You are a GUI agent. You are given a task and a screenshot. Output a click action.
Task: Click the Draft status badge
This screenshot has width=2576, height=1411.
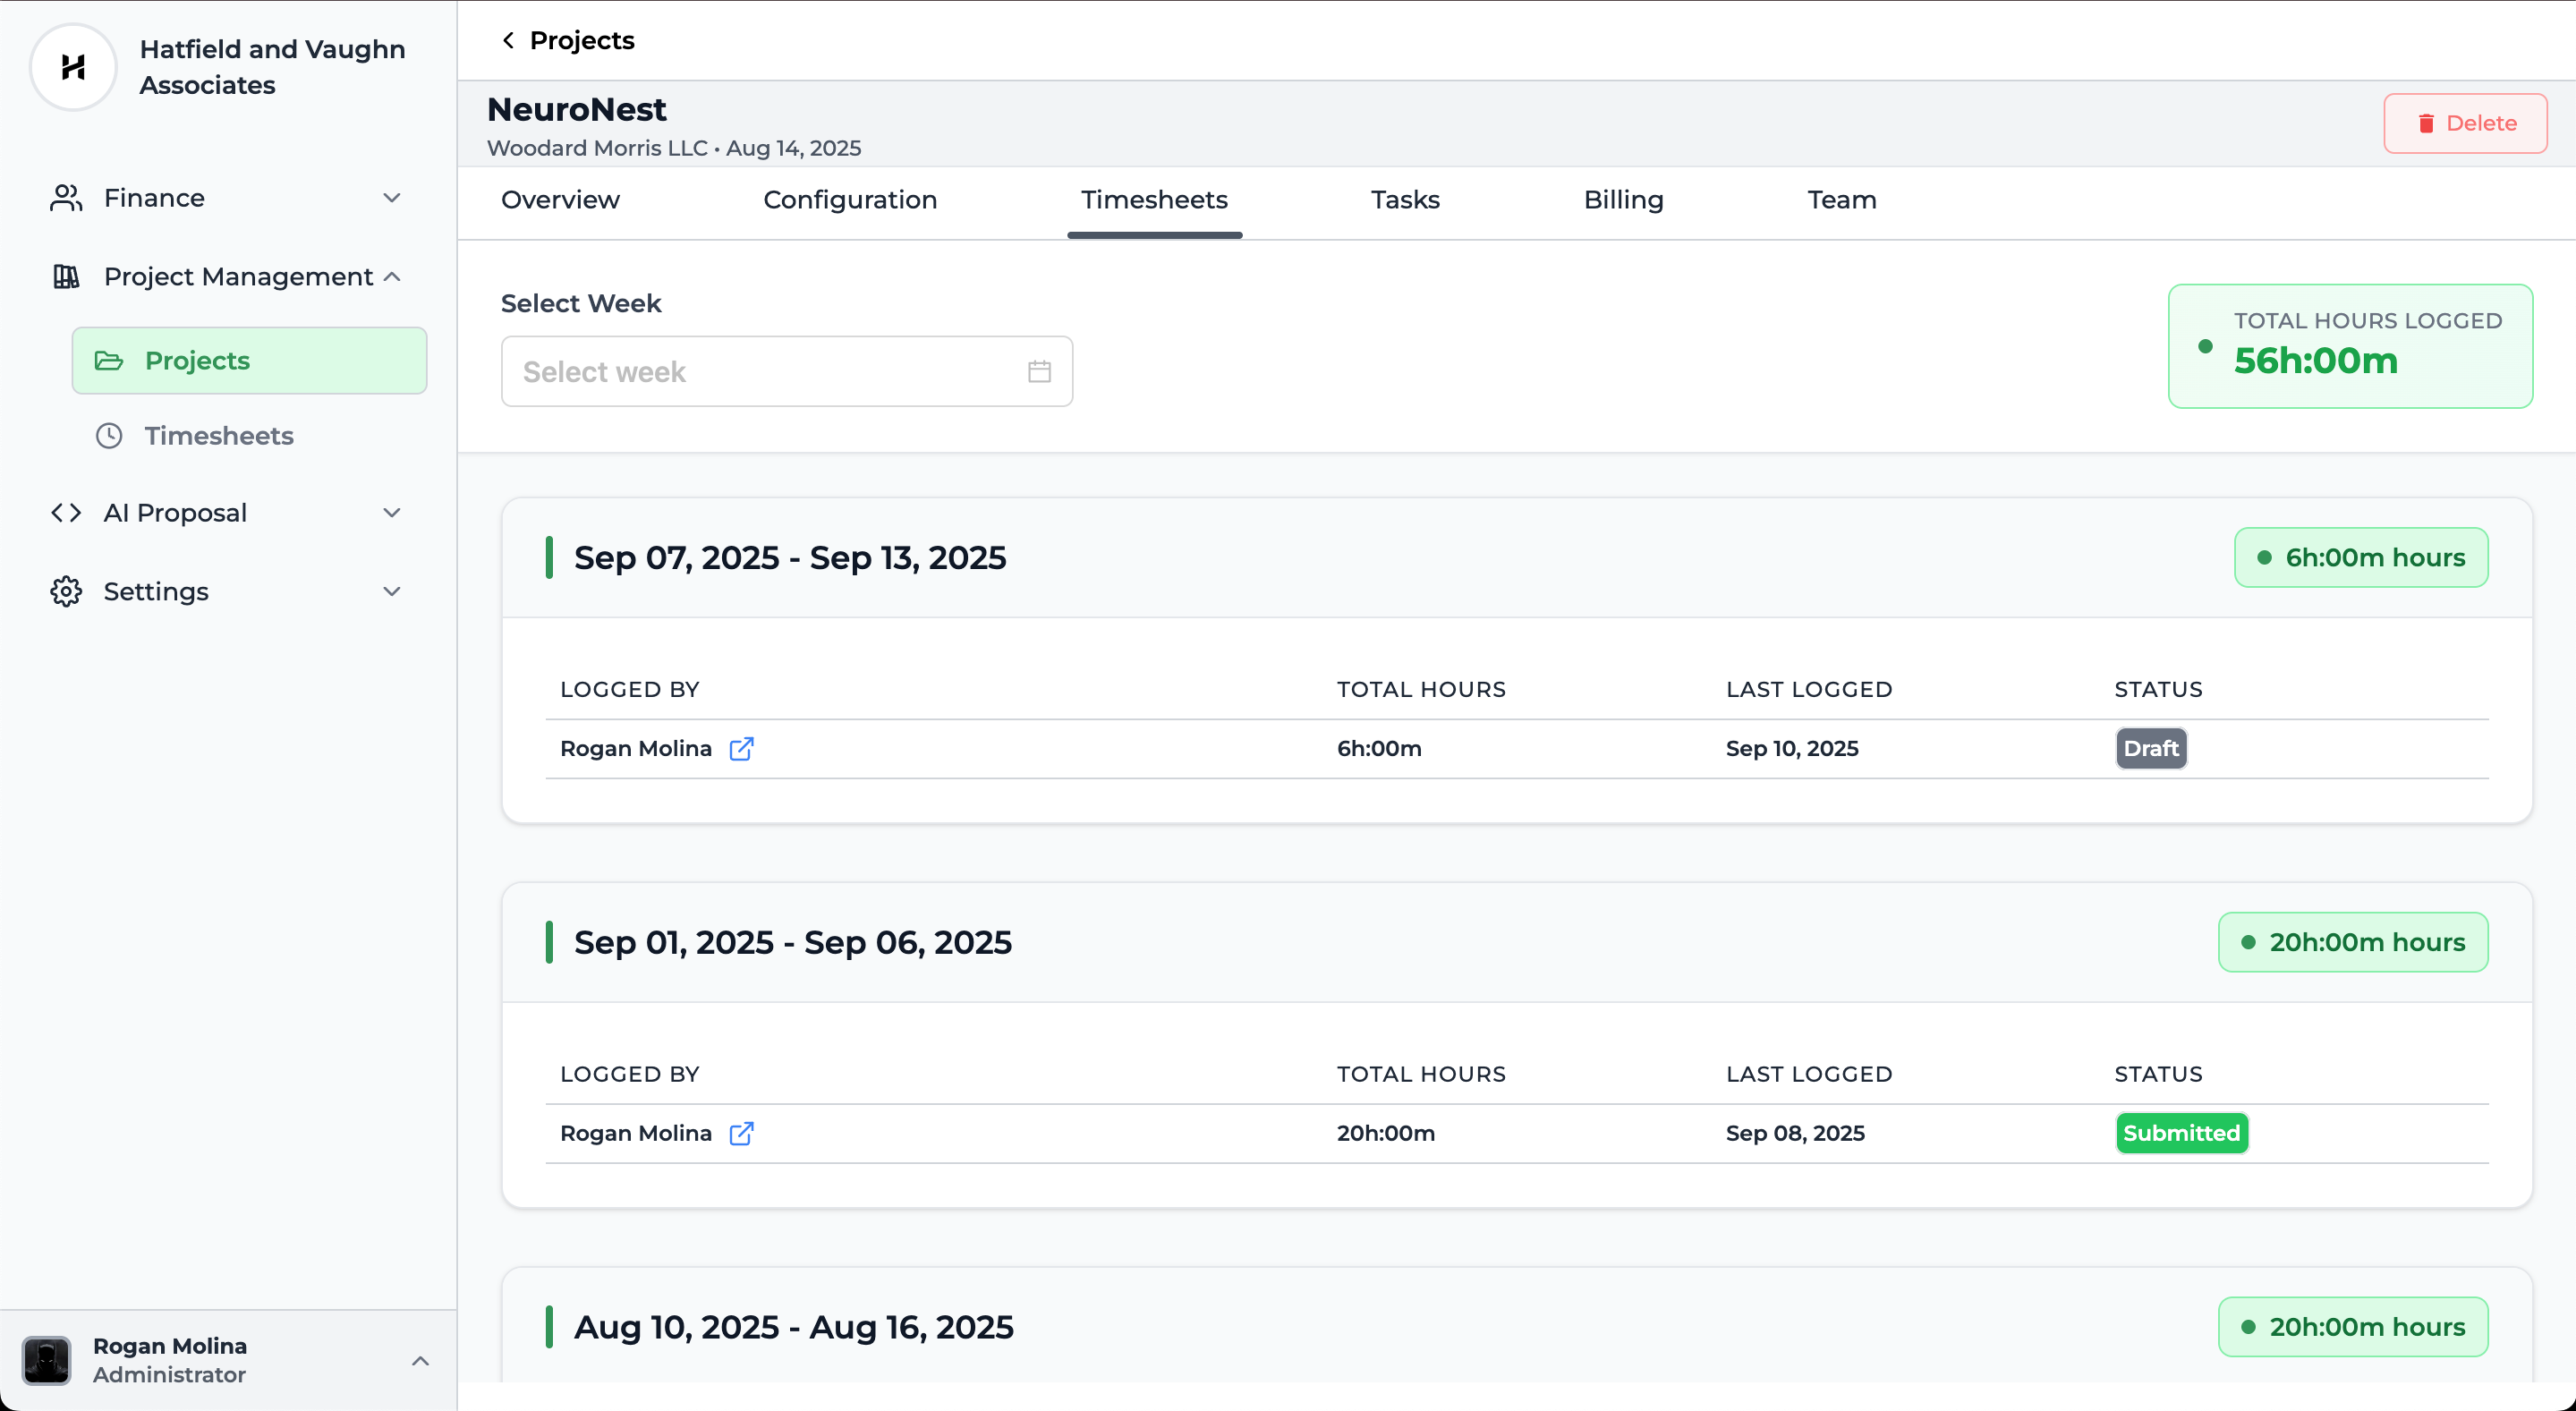click(x=2150, y=749)
